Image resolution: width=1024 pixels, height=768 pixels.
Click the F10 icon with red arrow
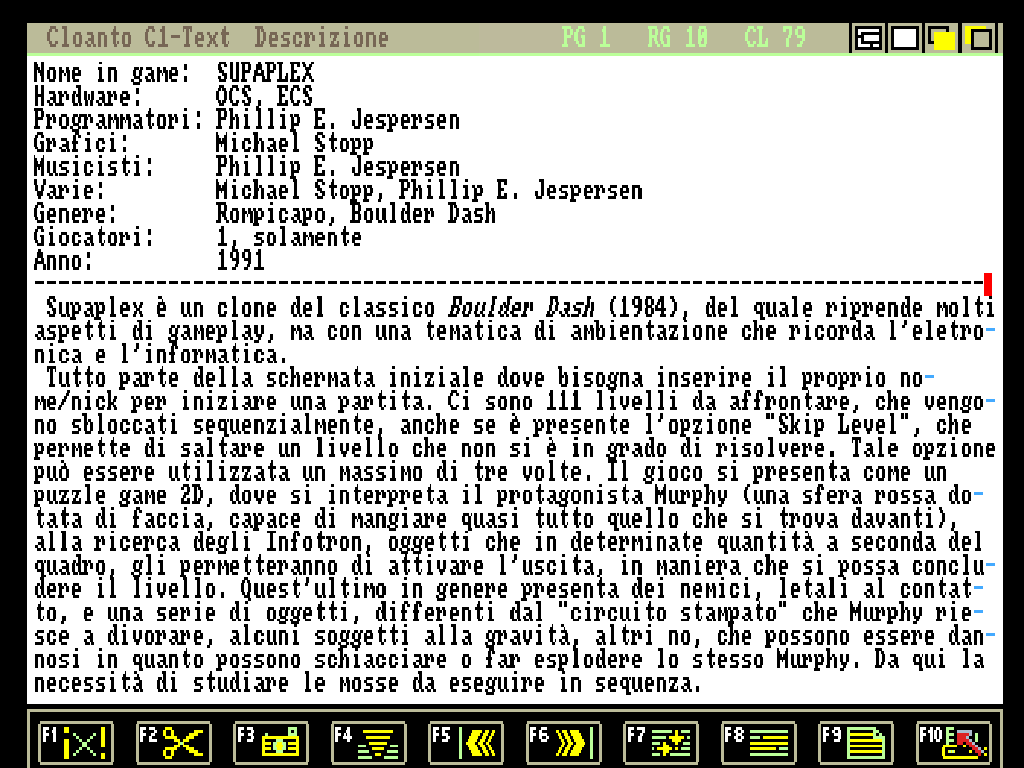(954, 742)
